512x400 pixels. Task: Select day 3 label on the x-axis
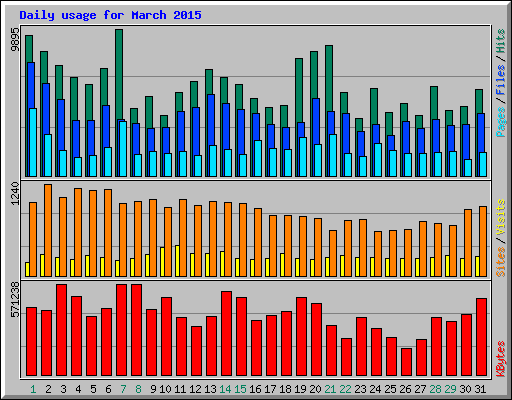[x=63, y=389]
